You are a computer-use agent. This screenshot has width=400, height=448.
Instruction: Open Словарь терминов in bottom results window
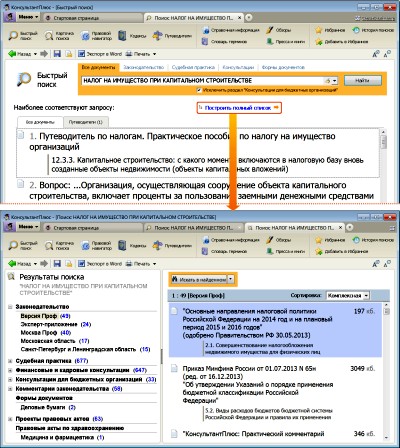pyautogui.click(x=224, y=251)
